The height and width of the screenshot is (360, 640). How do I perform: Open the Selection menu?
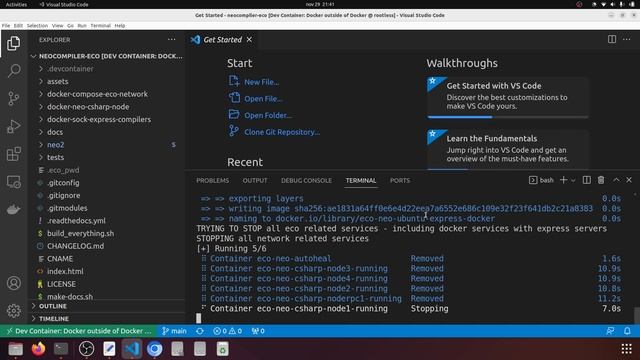click(x=37, y=25)
